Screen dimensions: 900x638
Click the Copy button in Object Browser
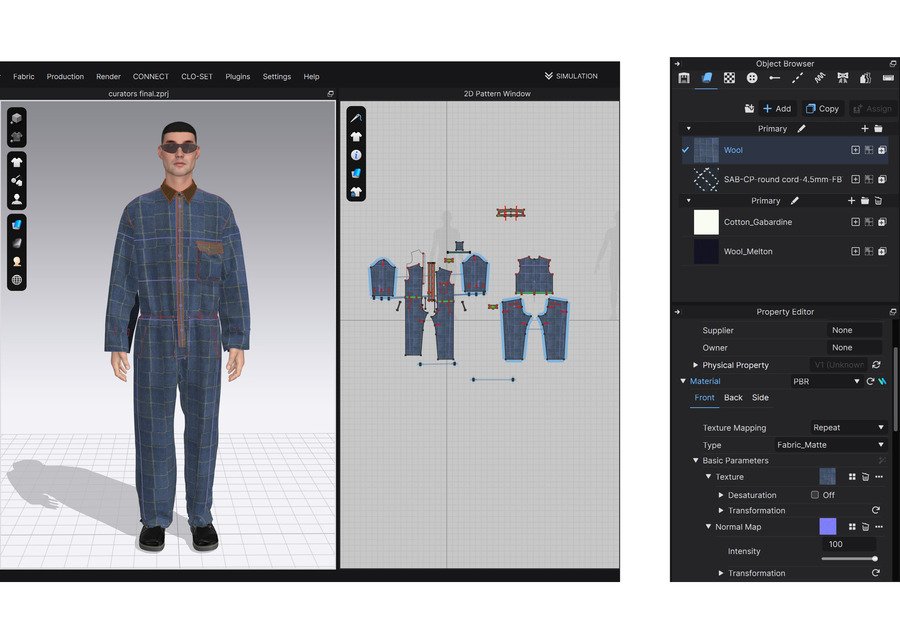(x=822, y=109)
